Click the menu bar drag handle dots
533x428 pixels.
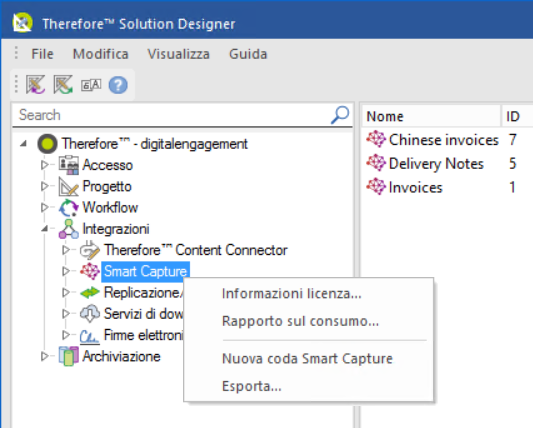pos(16,53)
